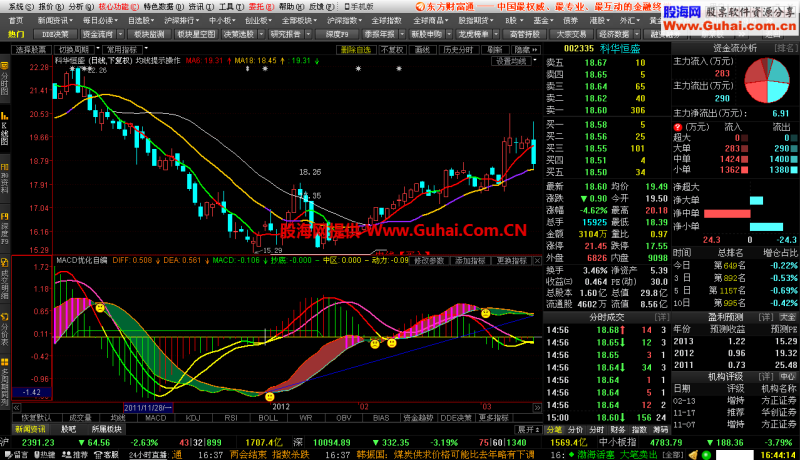Toggle the 不复权 price adjustment option
The image size is (800, 460).
(392, 48)
